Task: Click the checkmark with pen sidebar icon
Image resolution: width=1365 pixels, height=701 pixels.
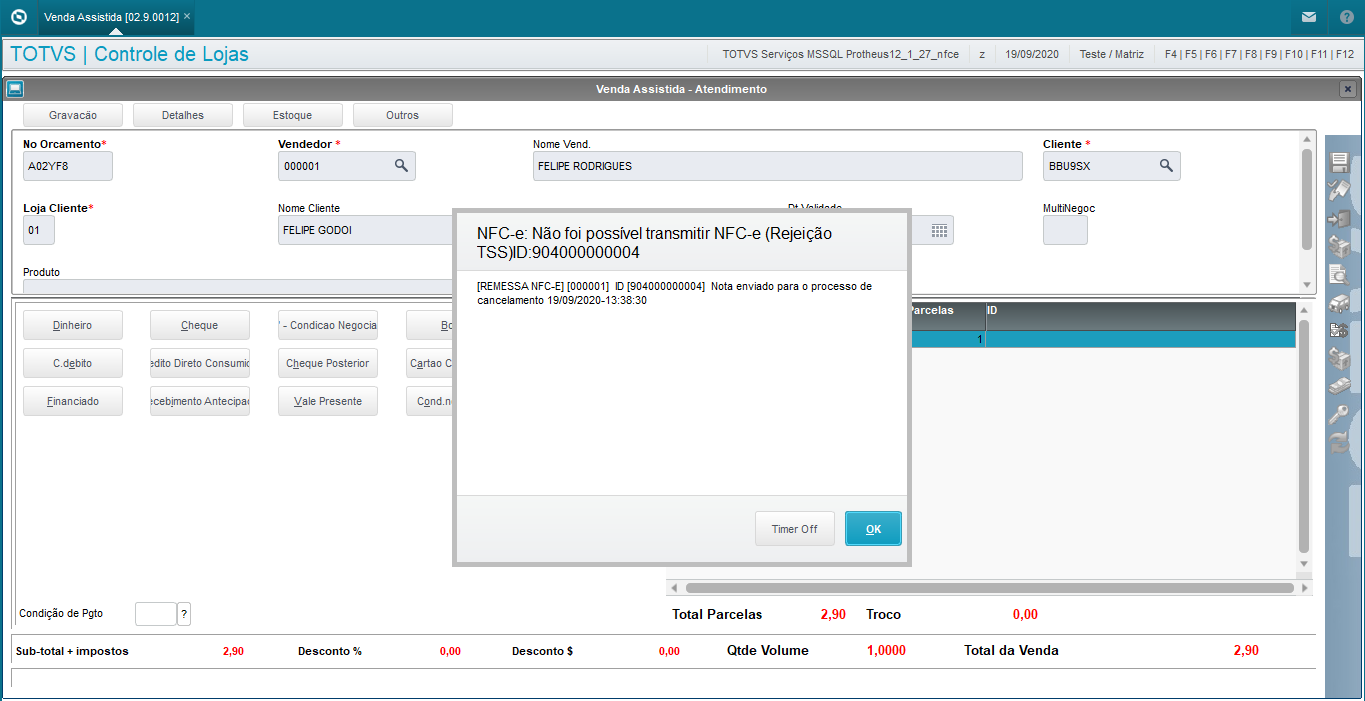Action: (1339, 190)
